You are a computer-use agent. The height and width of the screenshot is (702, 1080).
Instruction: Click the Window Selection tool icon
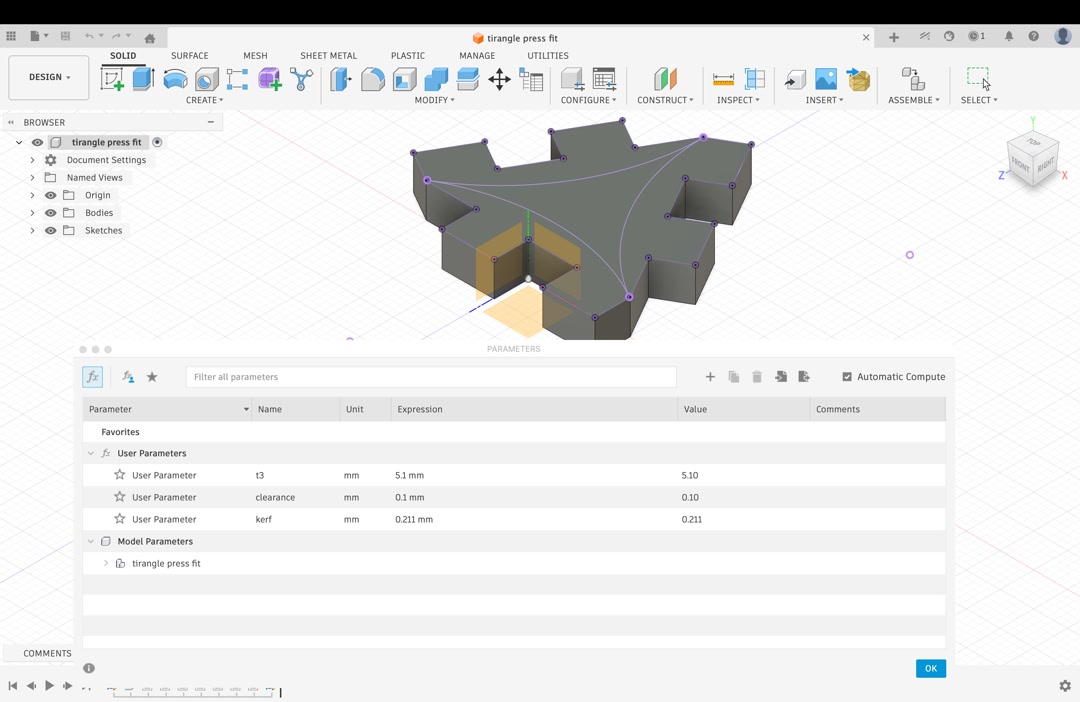pos(978,78)
